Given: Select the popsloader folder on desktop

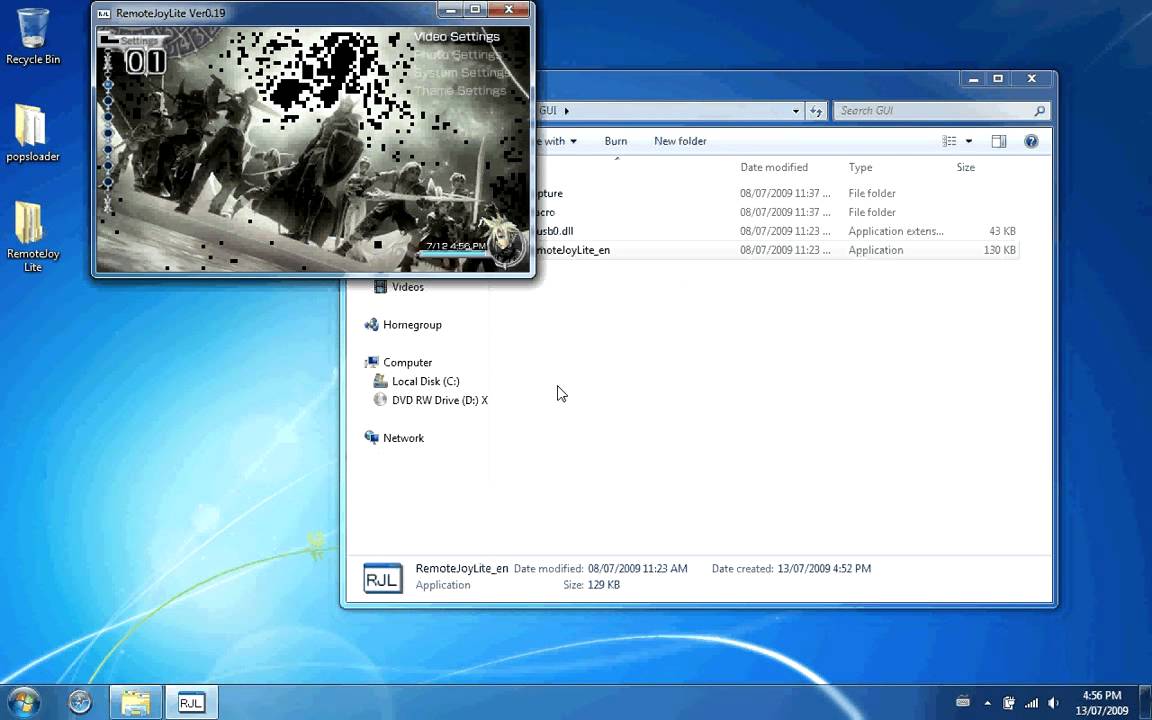Looking at the screenshot, I should coord(32,133).
